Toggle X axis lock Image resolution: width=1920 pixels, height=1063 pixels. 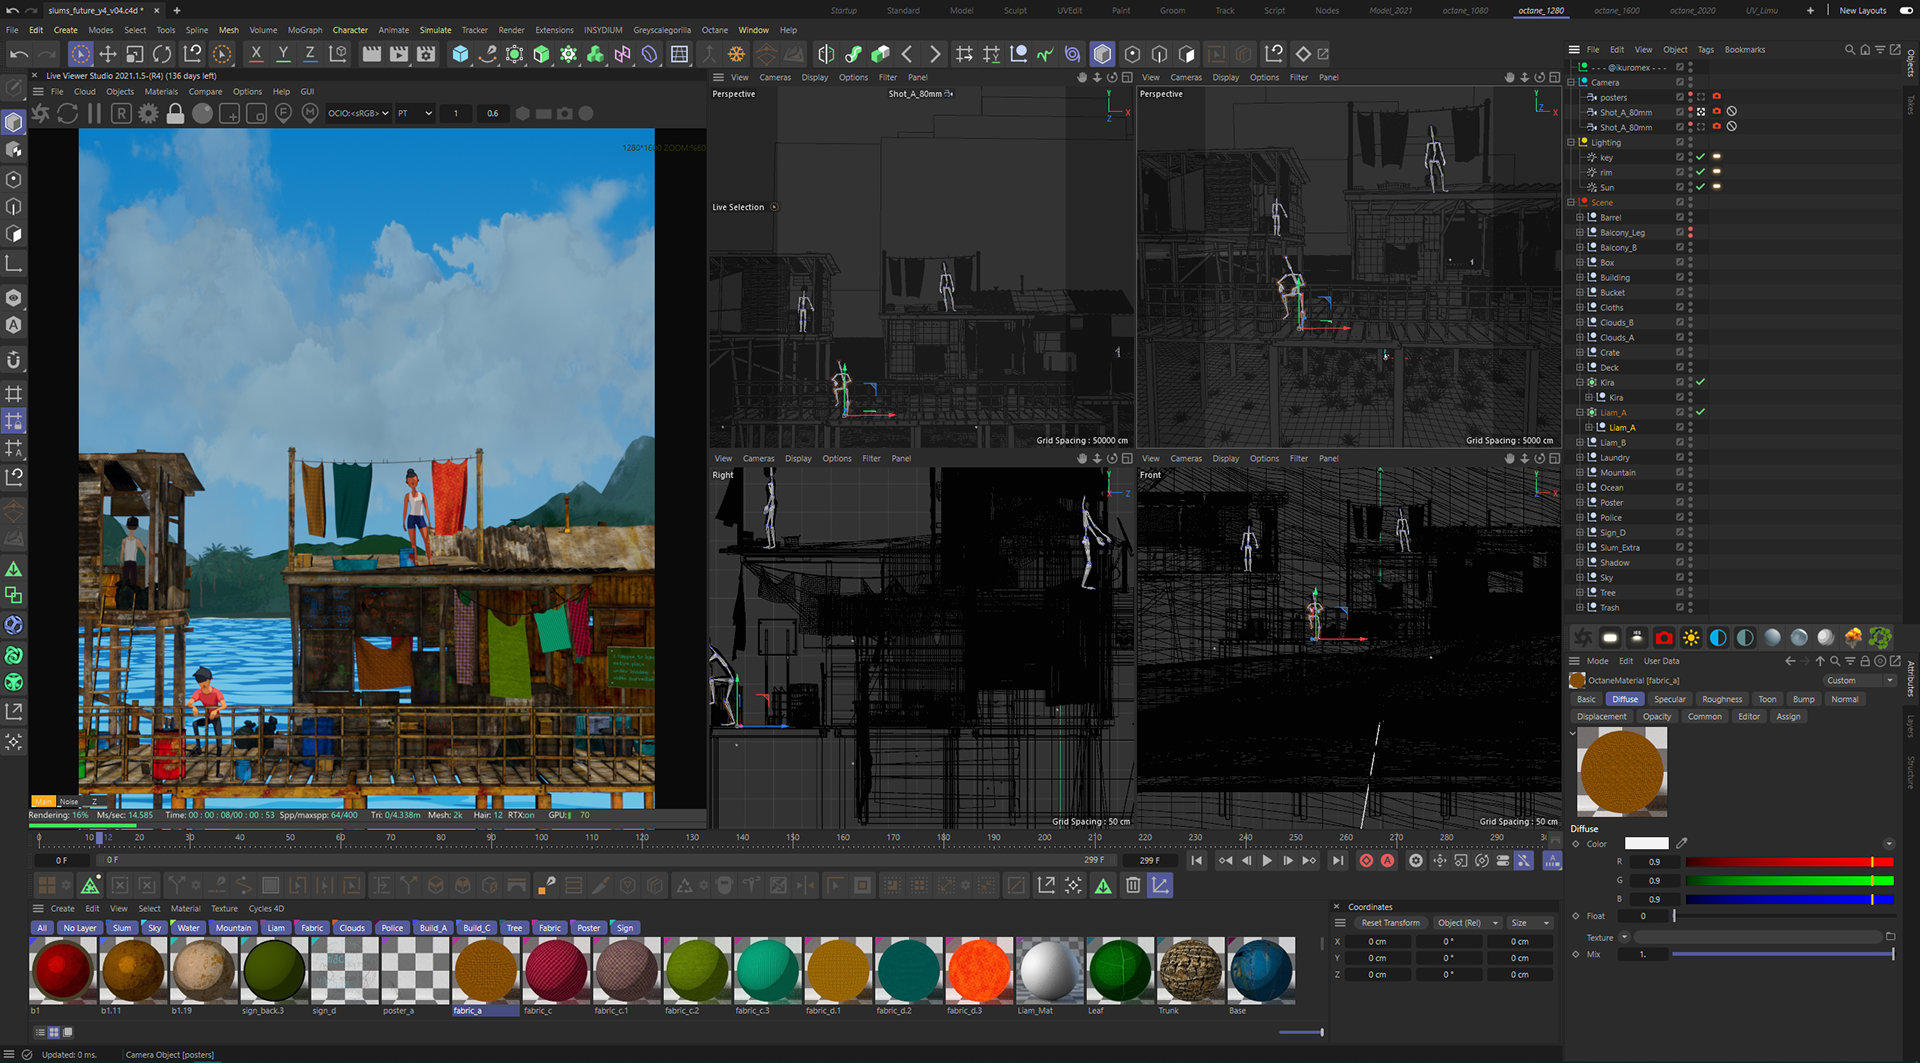coord(256,54)
